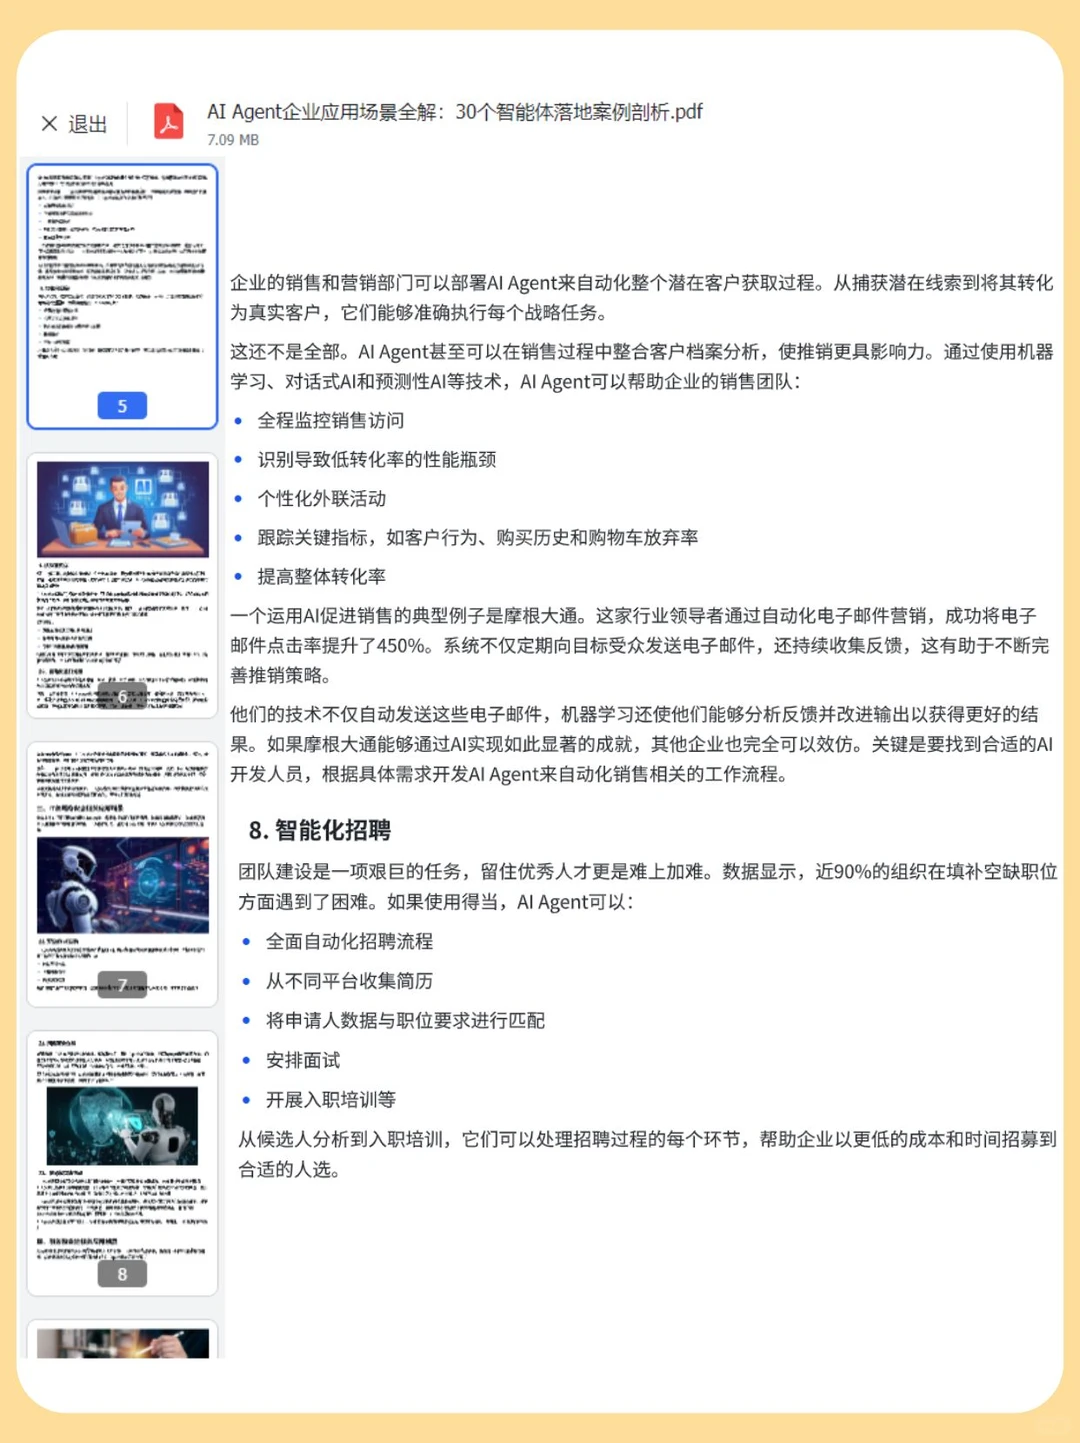The height and width of the screenshot is (1443, 1080).
Task: Open the partially visible page 9 thumbnail
Action: pyautogui.click(x=122, y=1339)
